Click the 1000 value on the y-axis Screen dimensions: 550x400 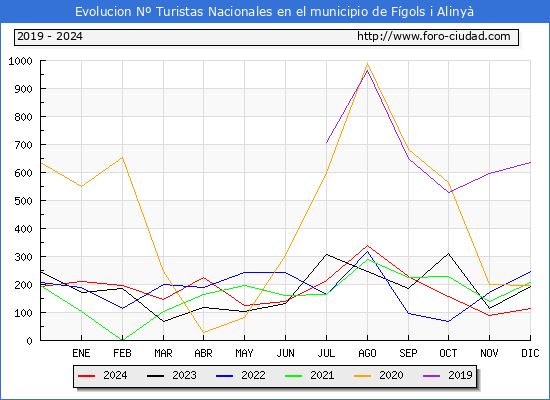click(x=20, y=61)
